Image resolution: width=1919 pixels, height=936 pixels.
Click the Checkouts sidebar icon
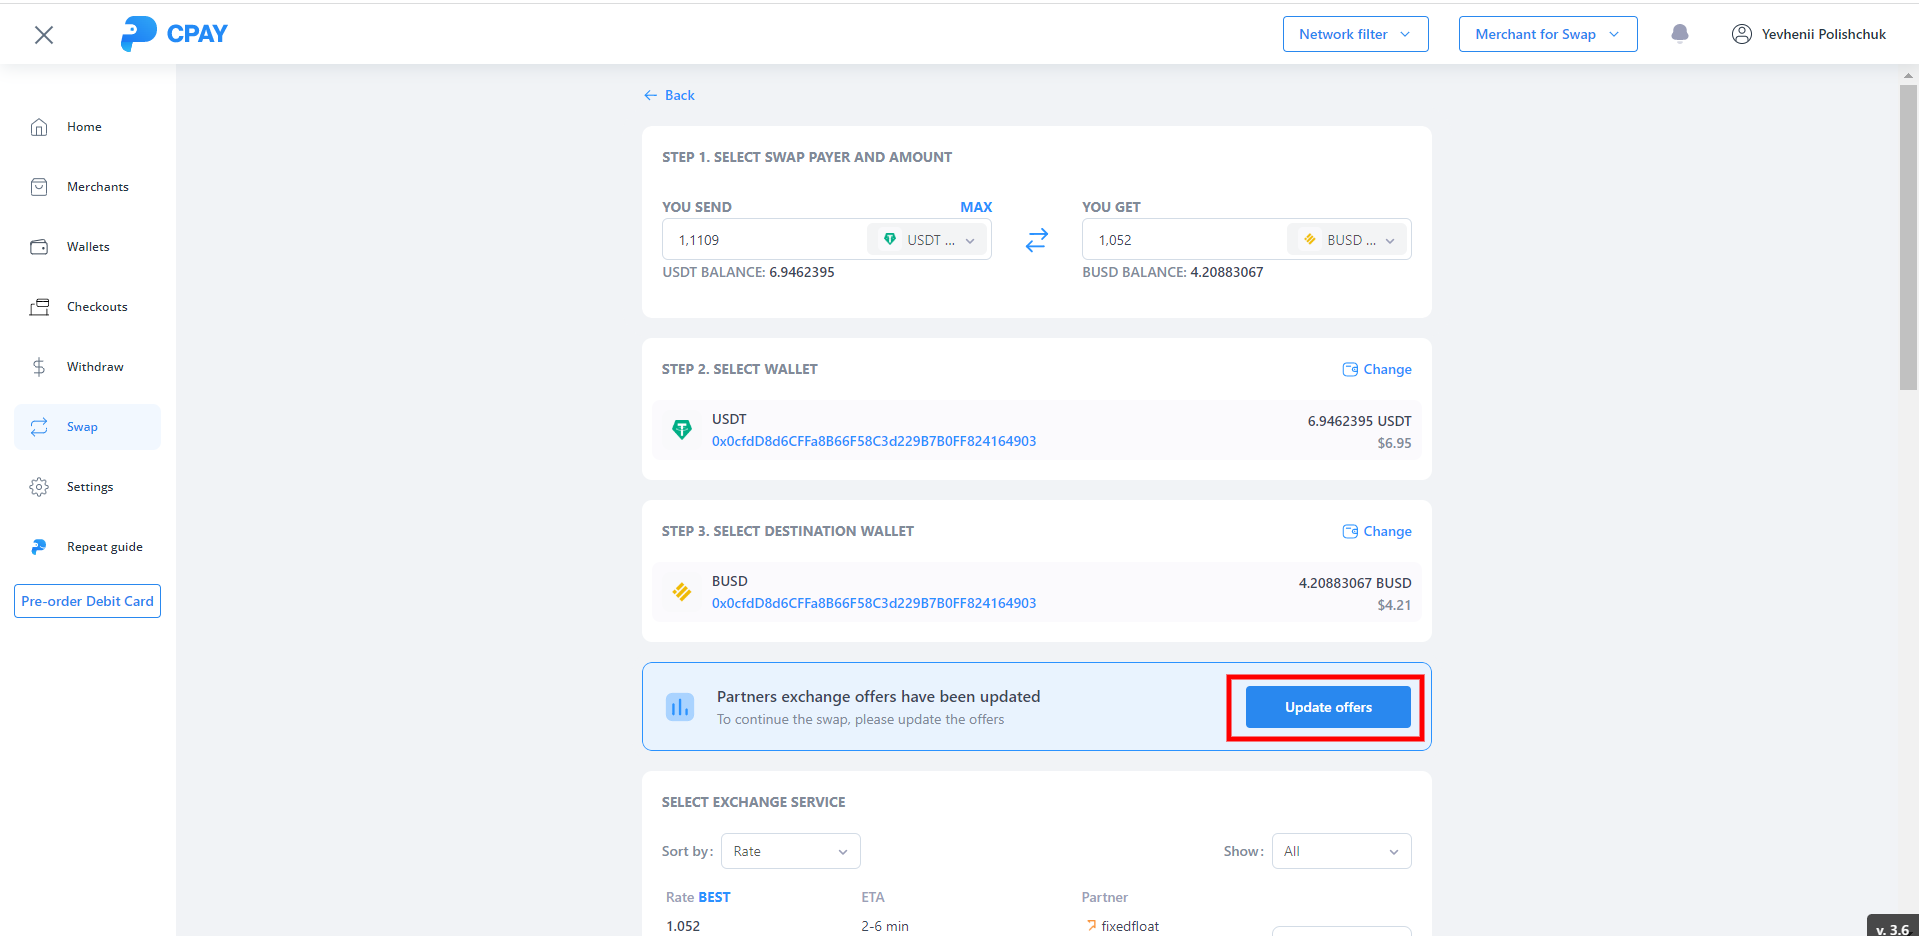pyautogui.click(x=39, y=307)
